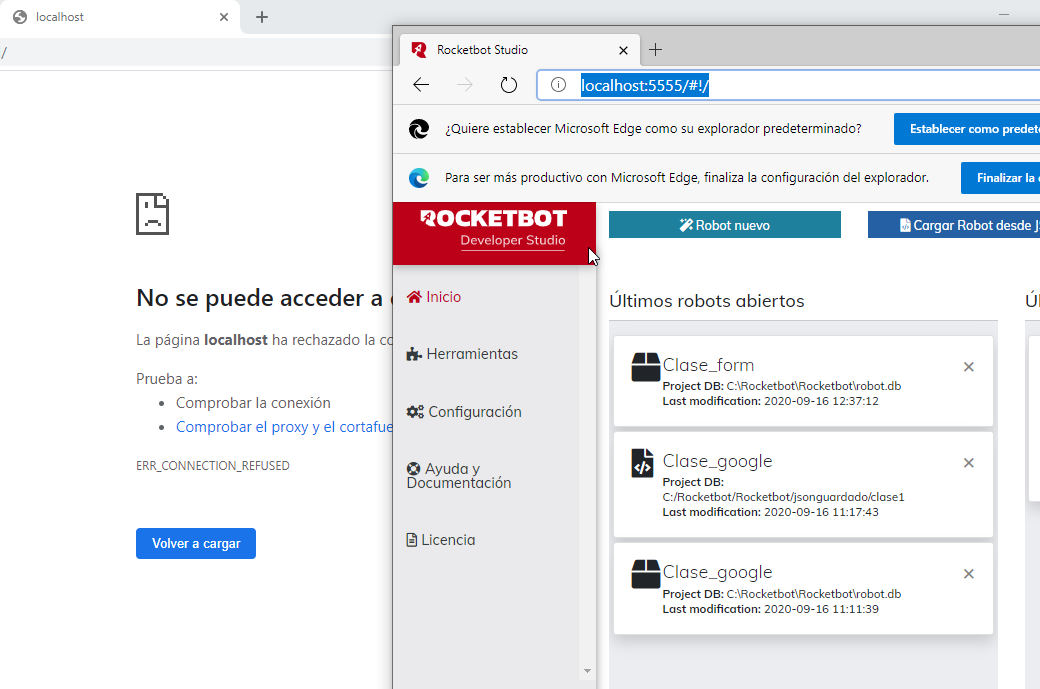Close the localhost Chrome tab
Viewport: 1040px width, 689px height.
click(x=224, y=17)
